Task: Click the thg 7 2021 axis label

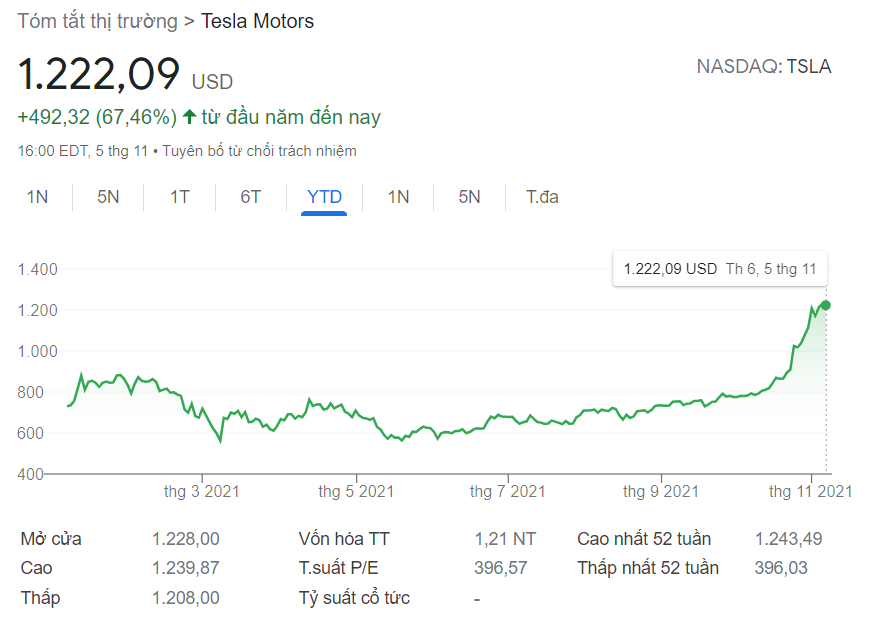Action: tap(507, 491)
